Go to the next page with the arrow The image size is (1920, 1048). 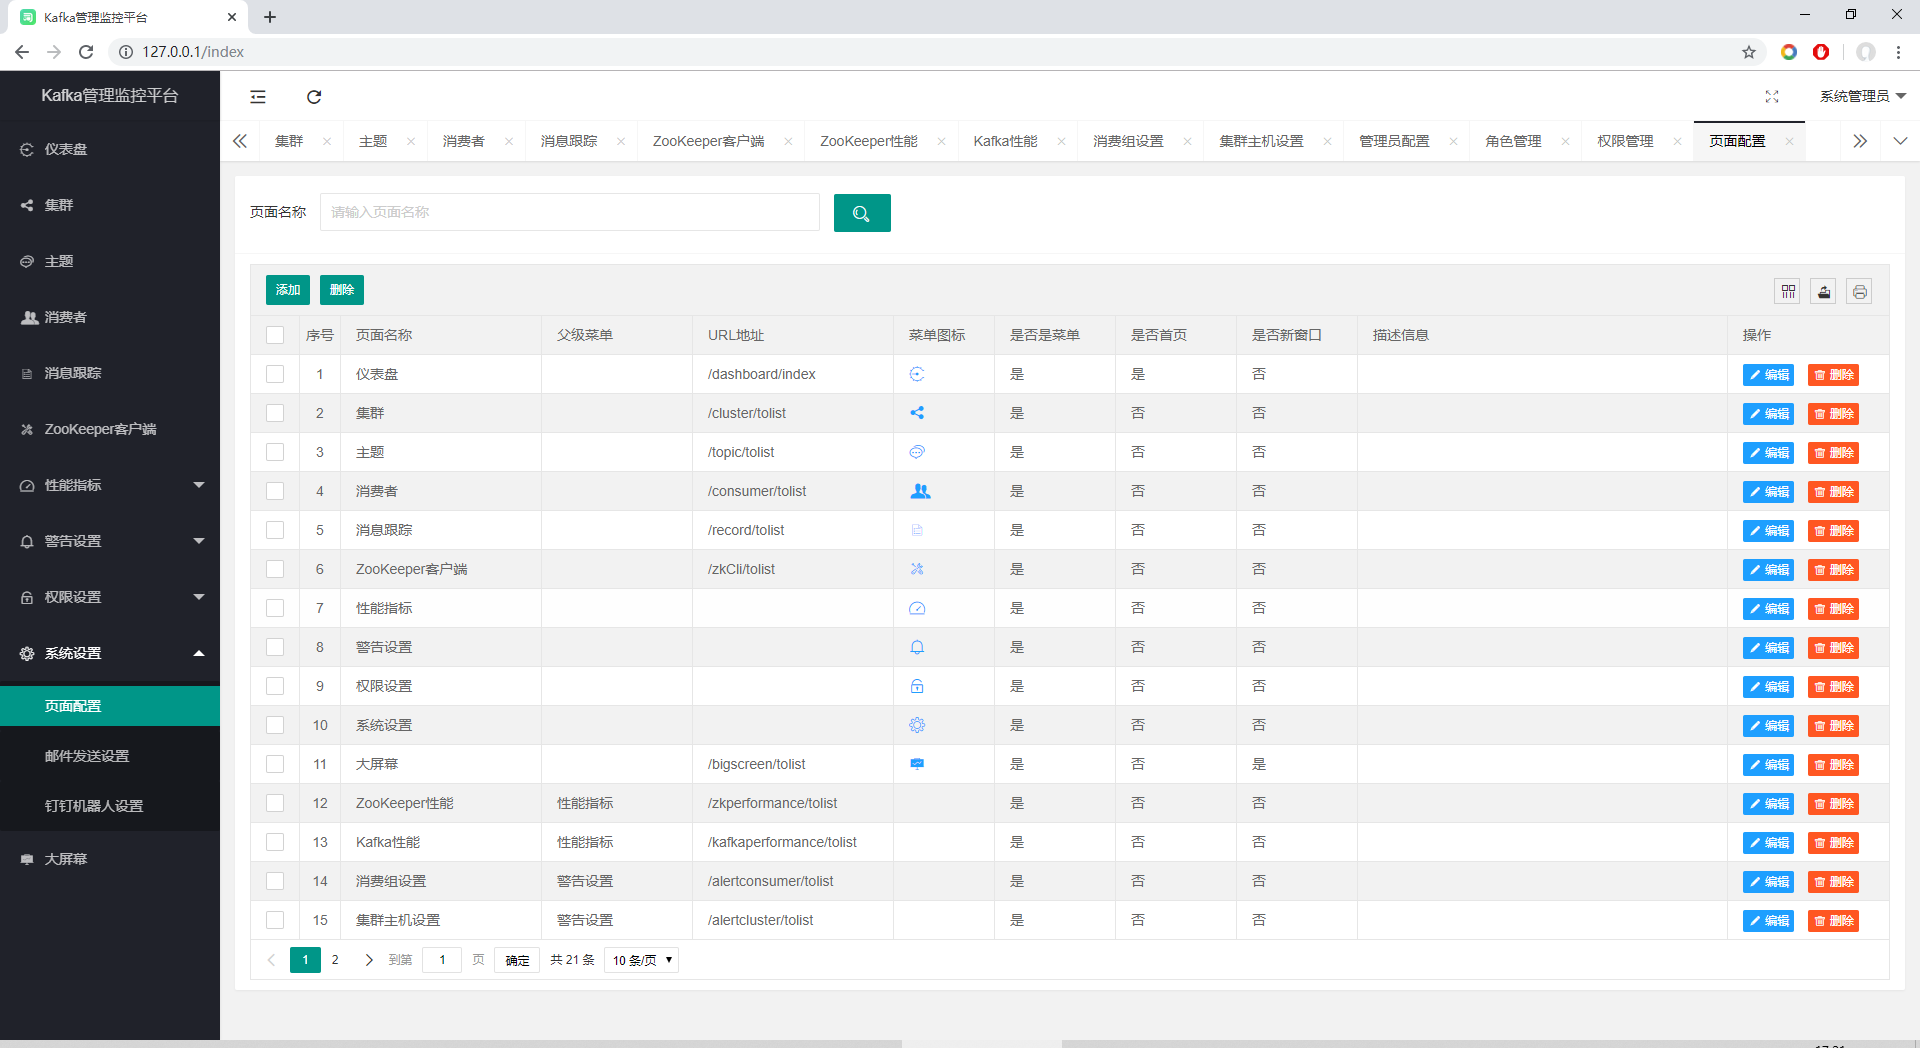click(369, 960)
